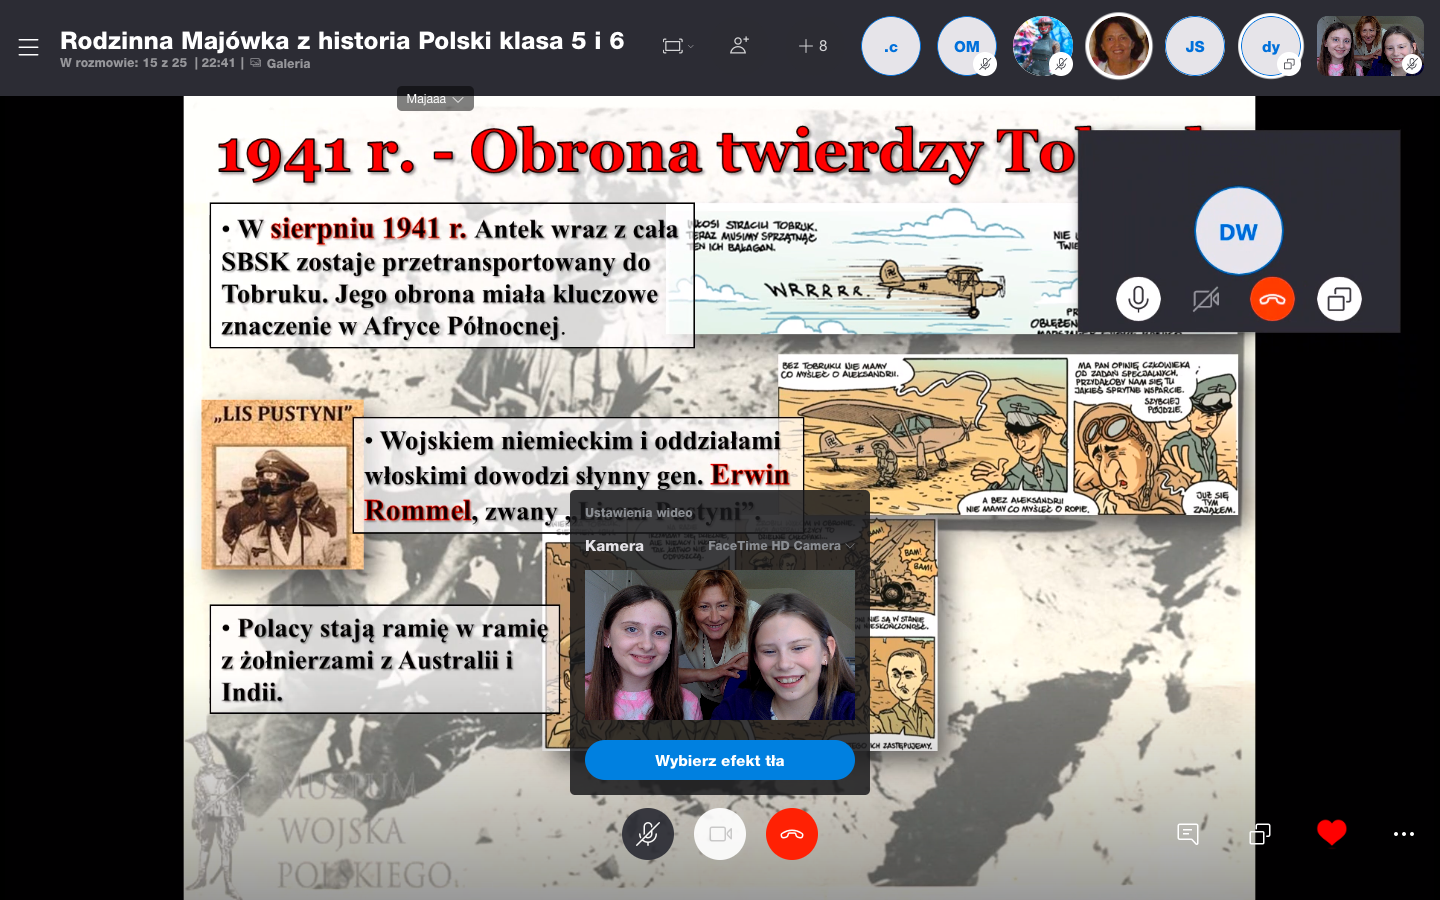Open the hamburger menu
The height and width of the screenshot is (900, 1440).
(x=28, y=47)
